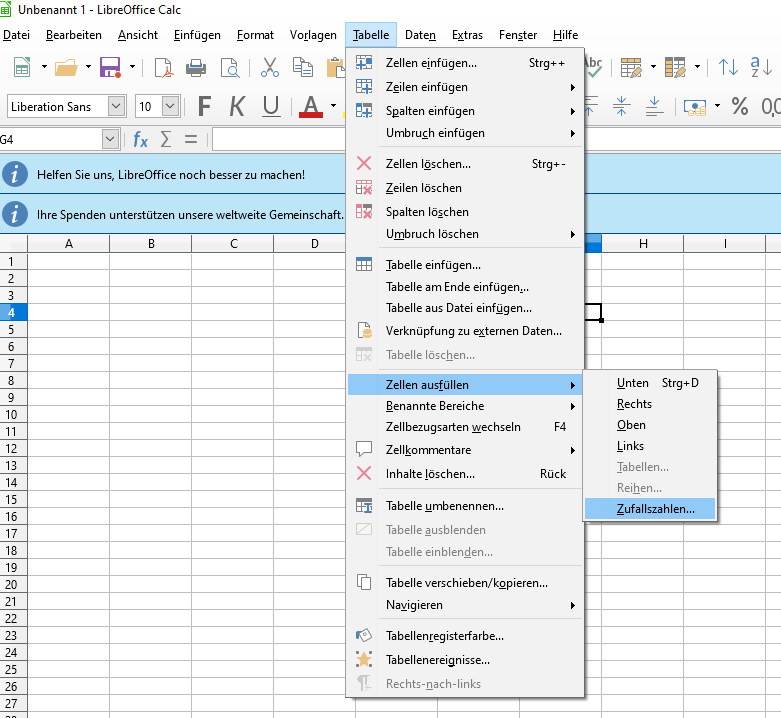Expand Benannte Bereiche submenu
Screen dimensions: 781x718
click(x=465, y=406)
